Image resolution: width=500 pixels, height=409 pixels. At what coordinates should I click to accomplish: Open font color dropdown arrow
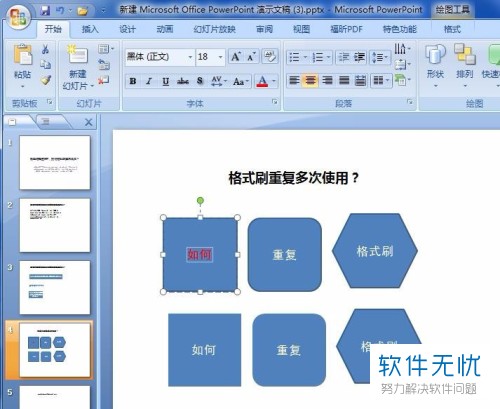274,81
